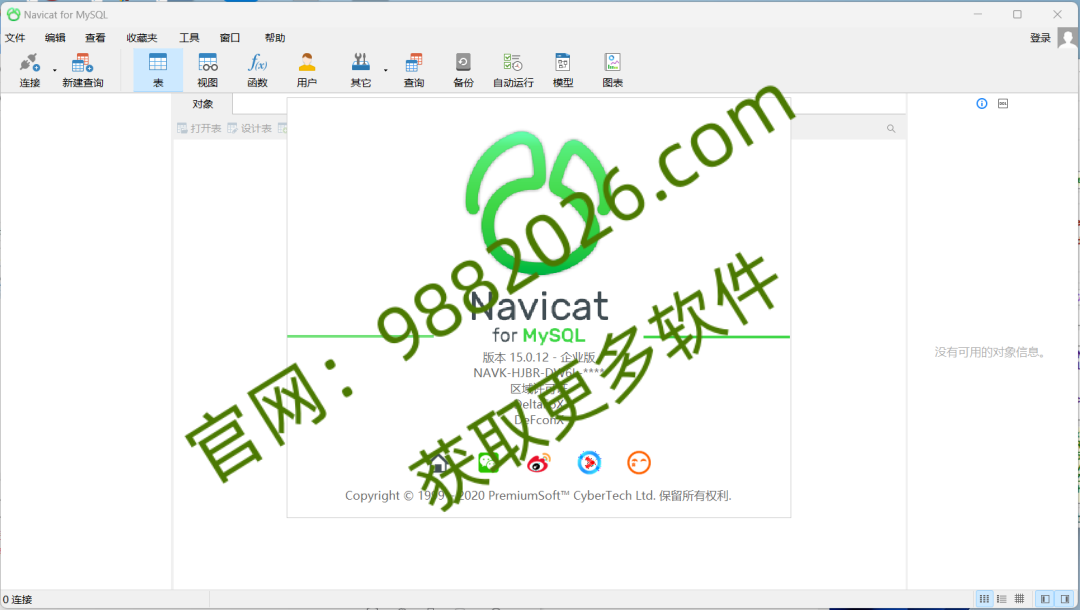Switch to detail view in status bar
This screenshot has height=610, width=1080.
coord(1001,599)
